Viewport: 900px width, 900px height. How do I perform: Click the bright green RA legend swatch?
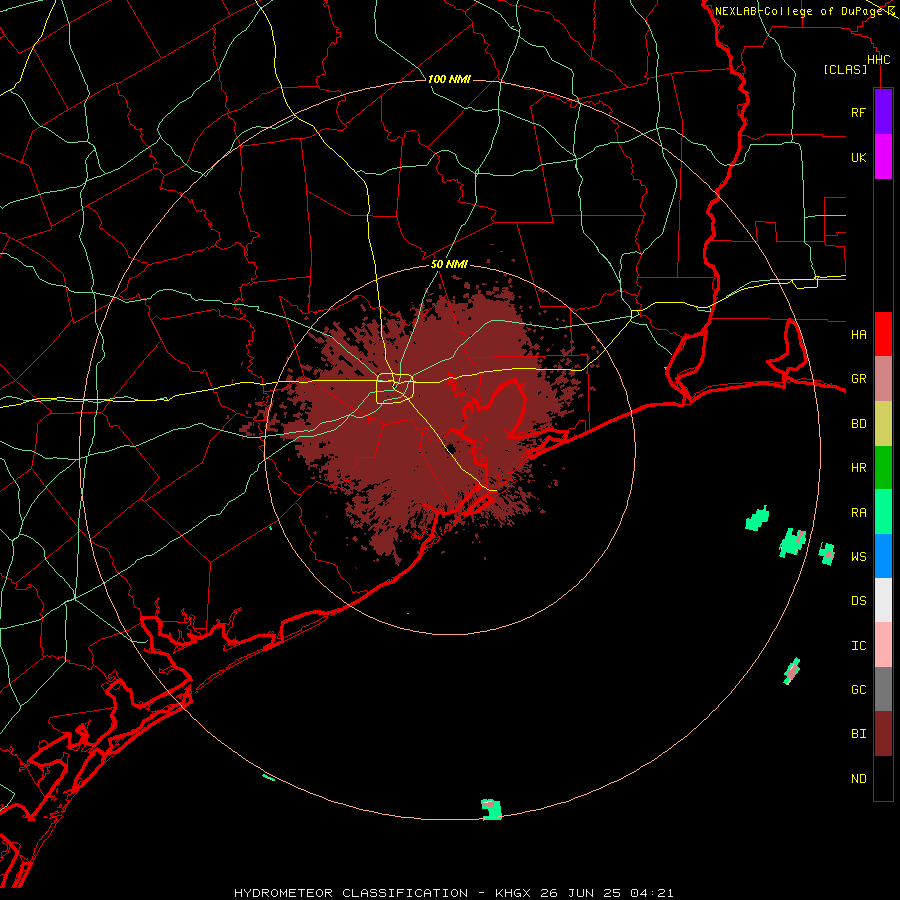[883, 512]
